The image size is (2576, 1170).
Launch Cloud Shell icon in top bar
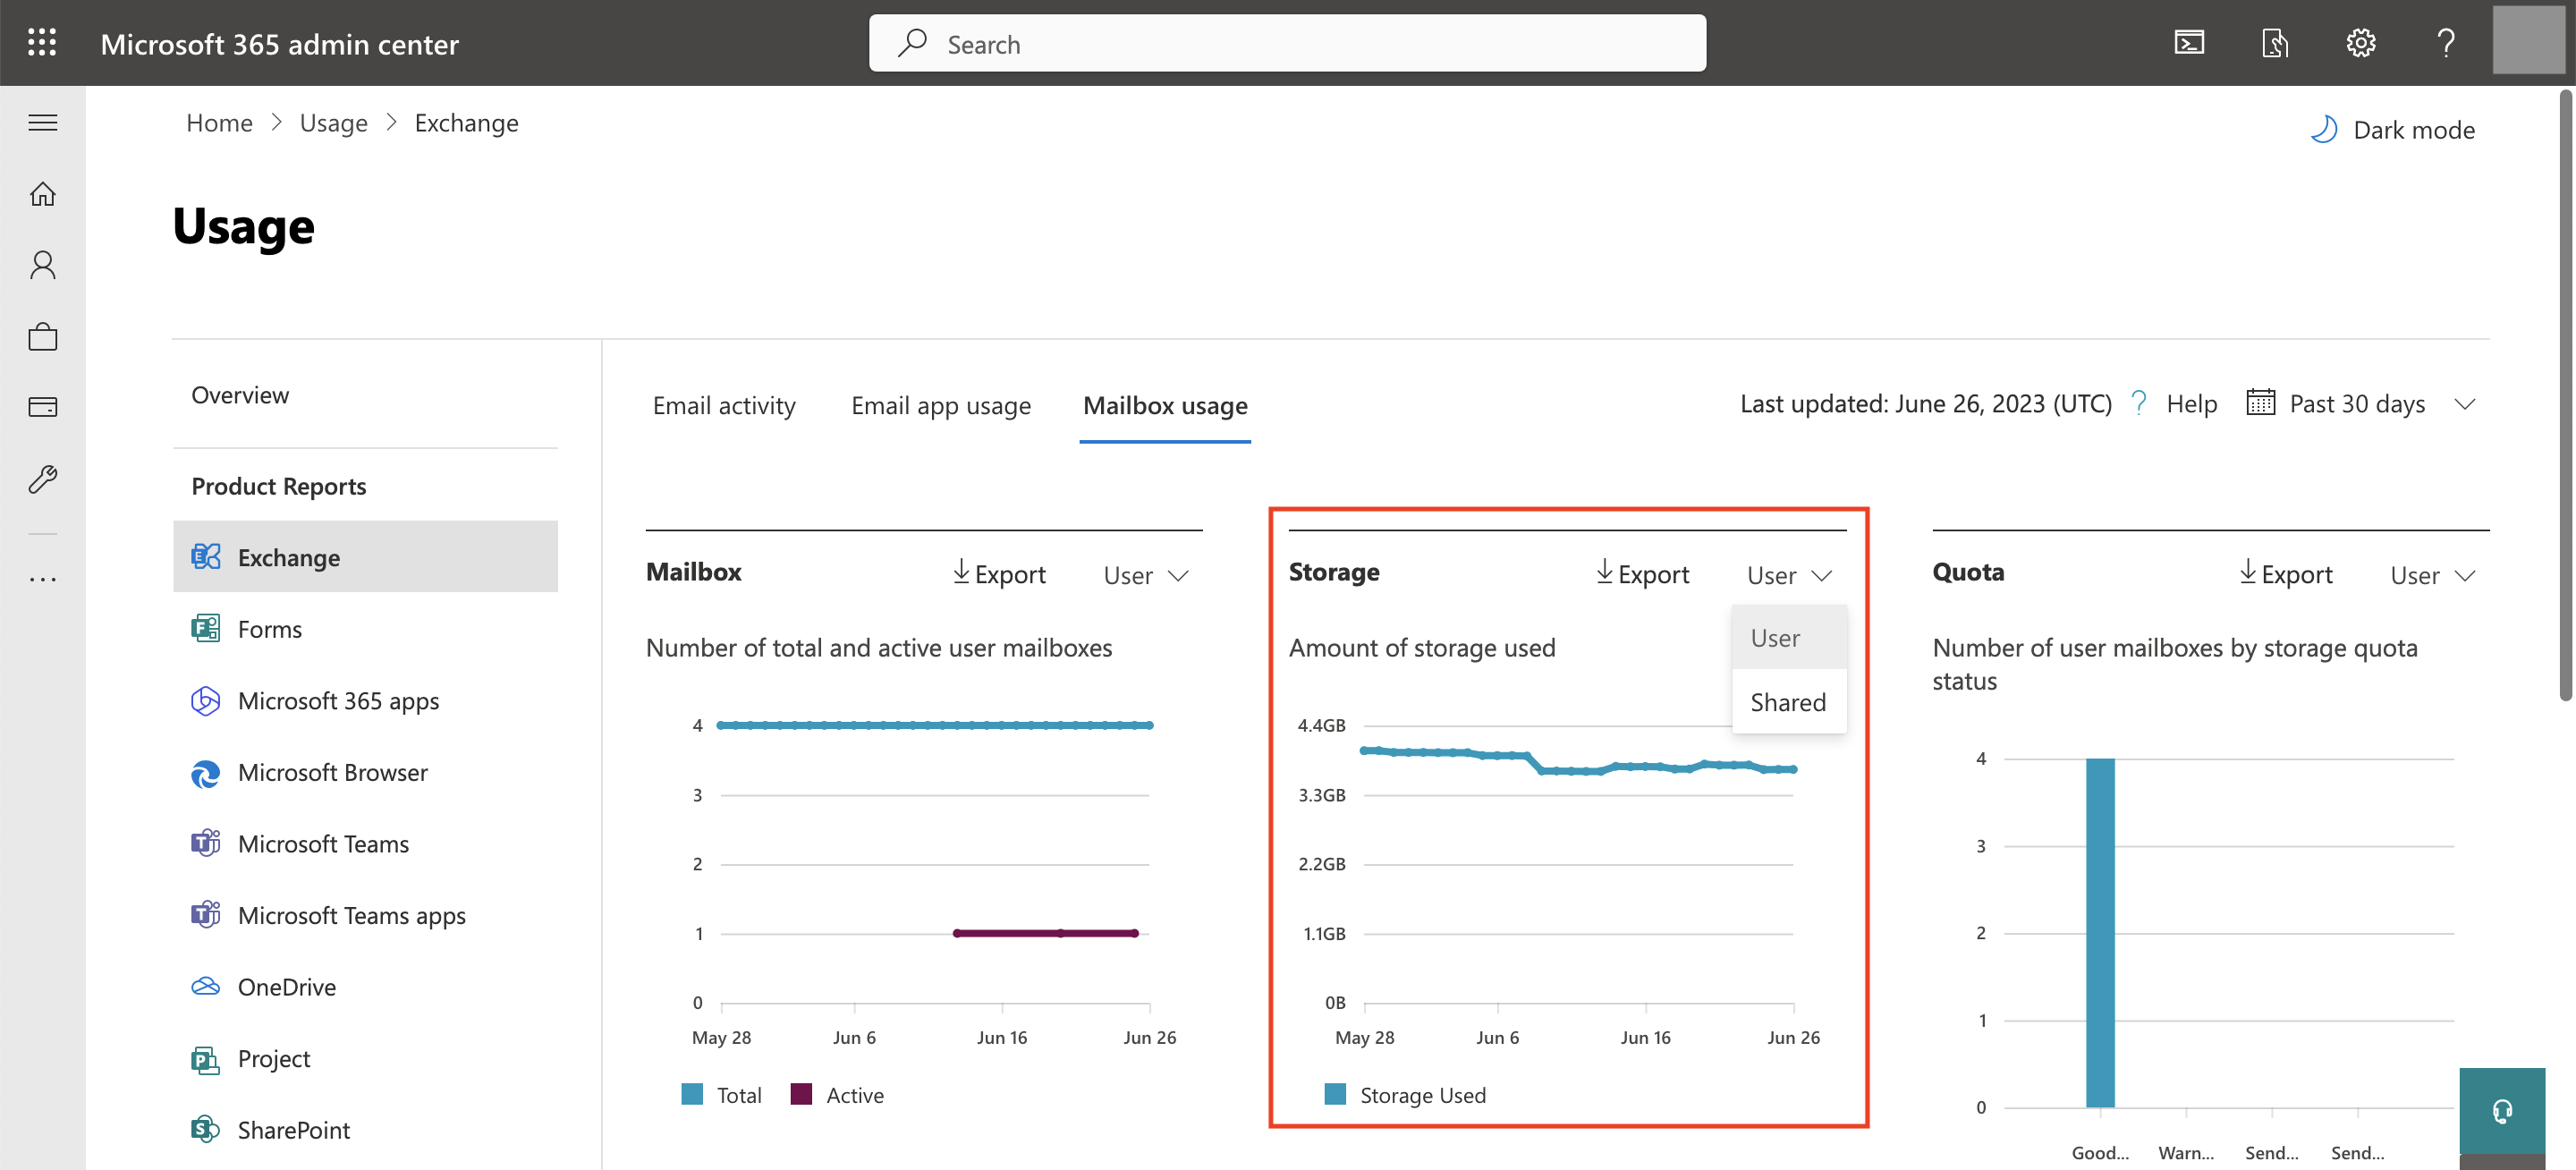tap(2189, 43)
